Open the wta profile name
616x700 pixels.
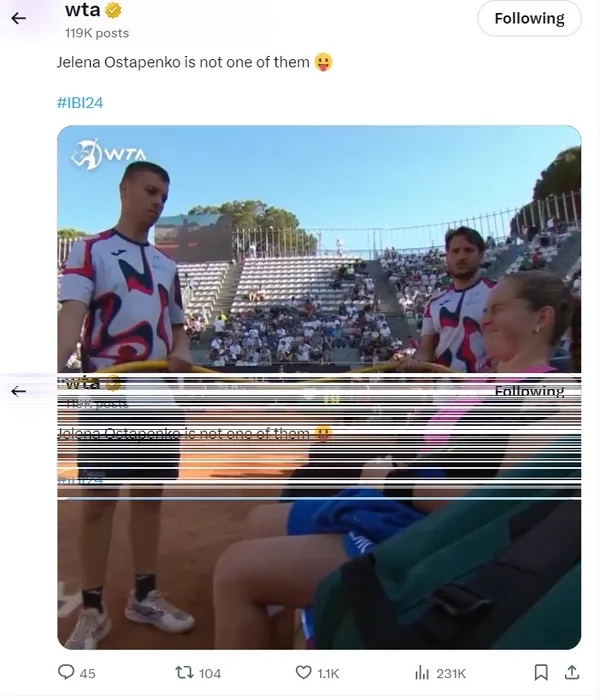(83, 10)
